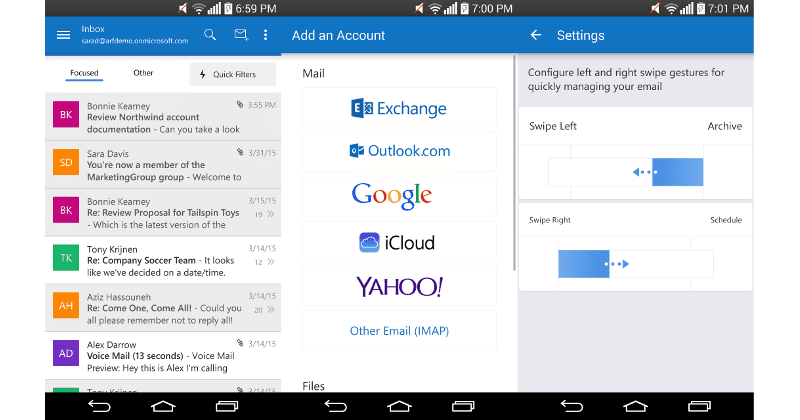Open Review Northwind account documentation email
800x420 pixels.
click(x=163, y=117)
